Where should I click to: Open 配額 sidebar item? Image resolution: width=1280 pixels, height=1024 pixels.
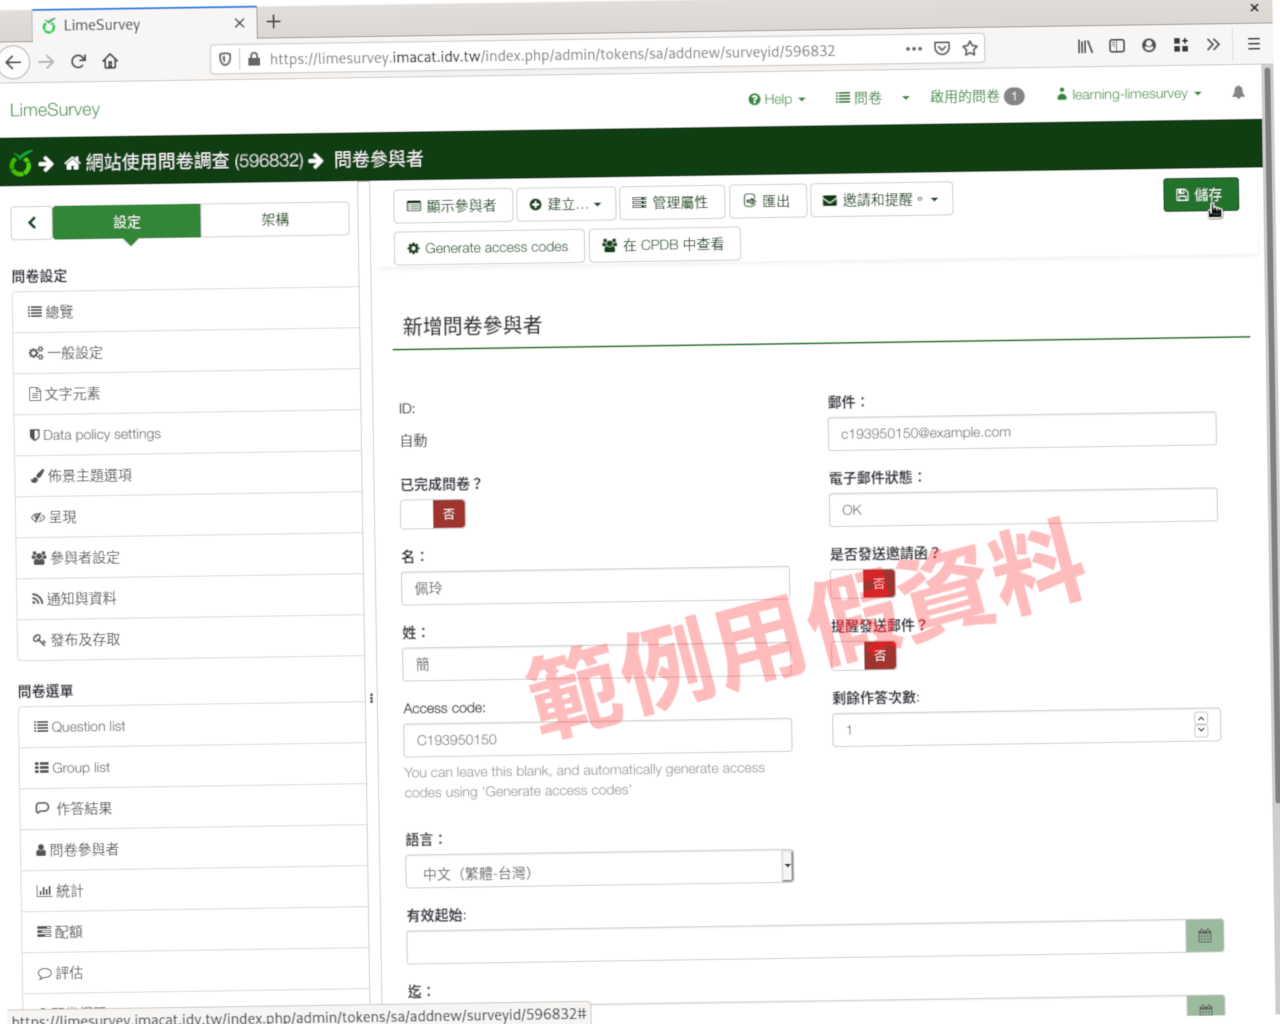pyautogui.click(x=195, y=931)
